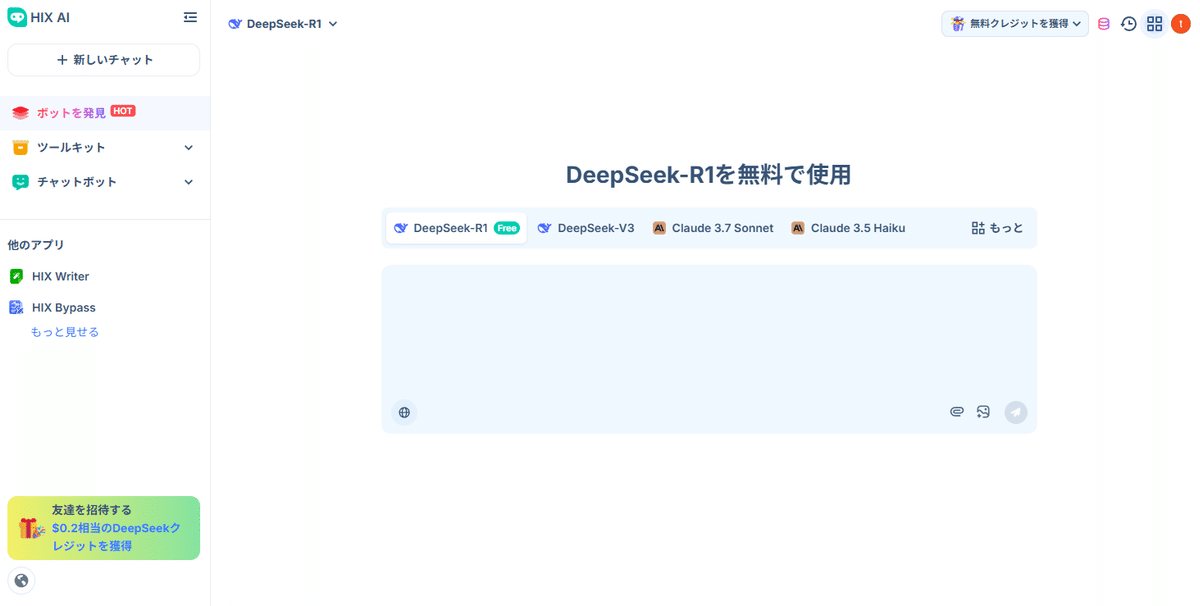Viewport: 1200px width, 606px height.
Task: Click the もっと見せる link
Action: pos(64,331)
